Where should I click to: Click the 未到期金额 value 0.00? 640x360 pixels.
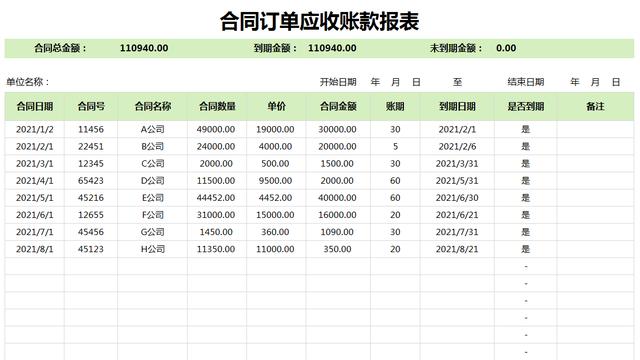pyautogui.click(x=506, y=48)
